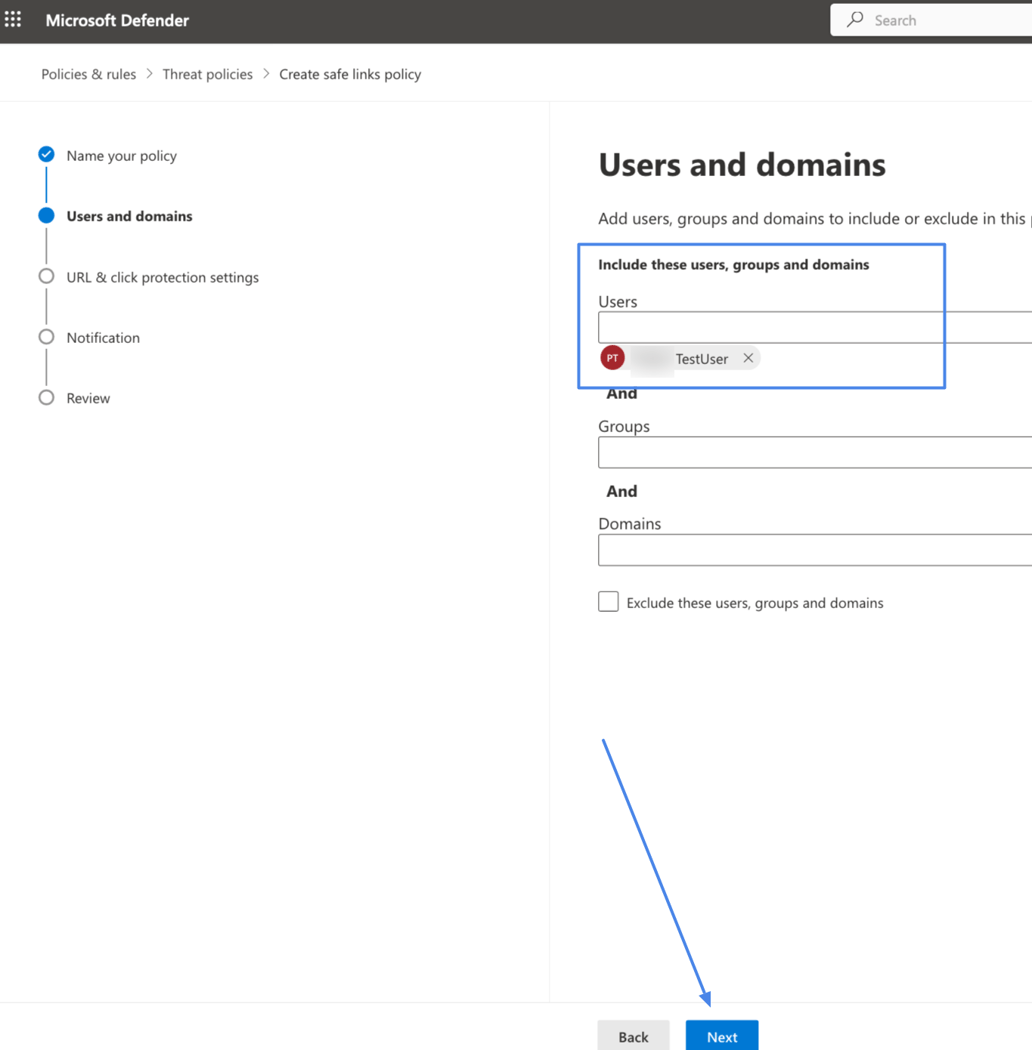Navigate to Threat policies breadcrumb

(207, 73)
